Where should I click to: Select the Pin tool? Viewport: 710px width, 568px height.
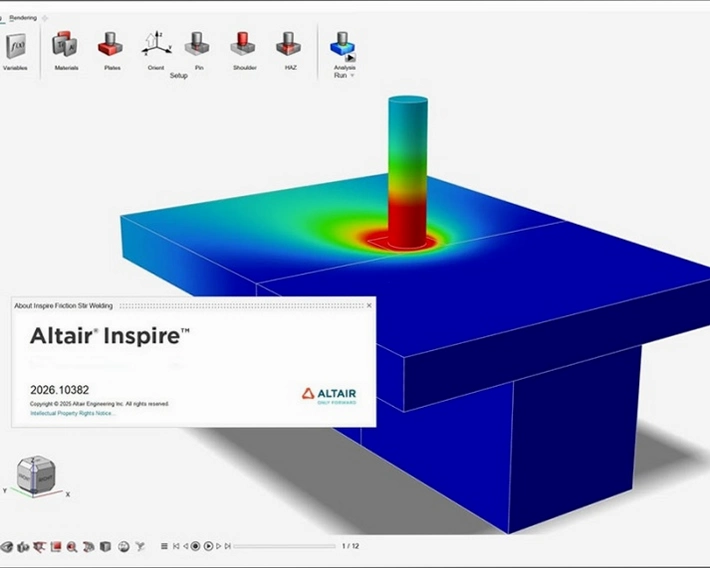click(x=198, y=51)
